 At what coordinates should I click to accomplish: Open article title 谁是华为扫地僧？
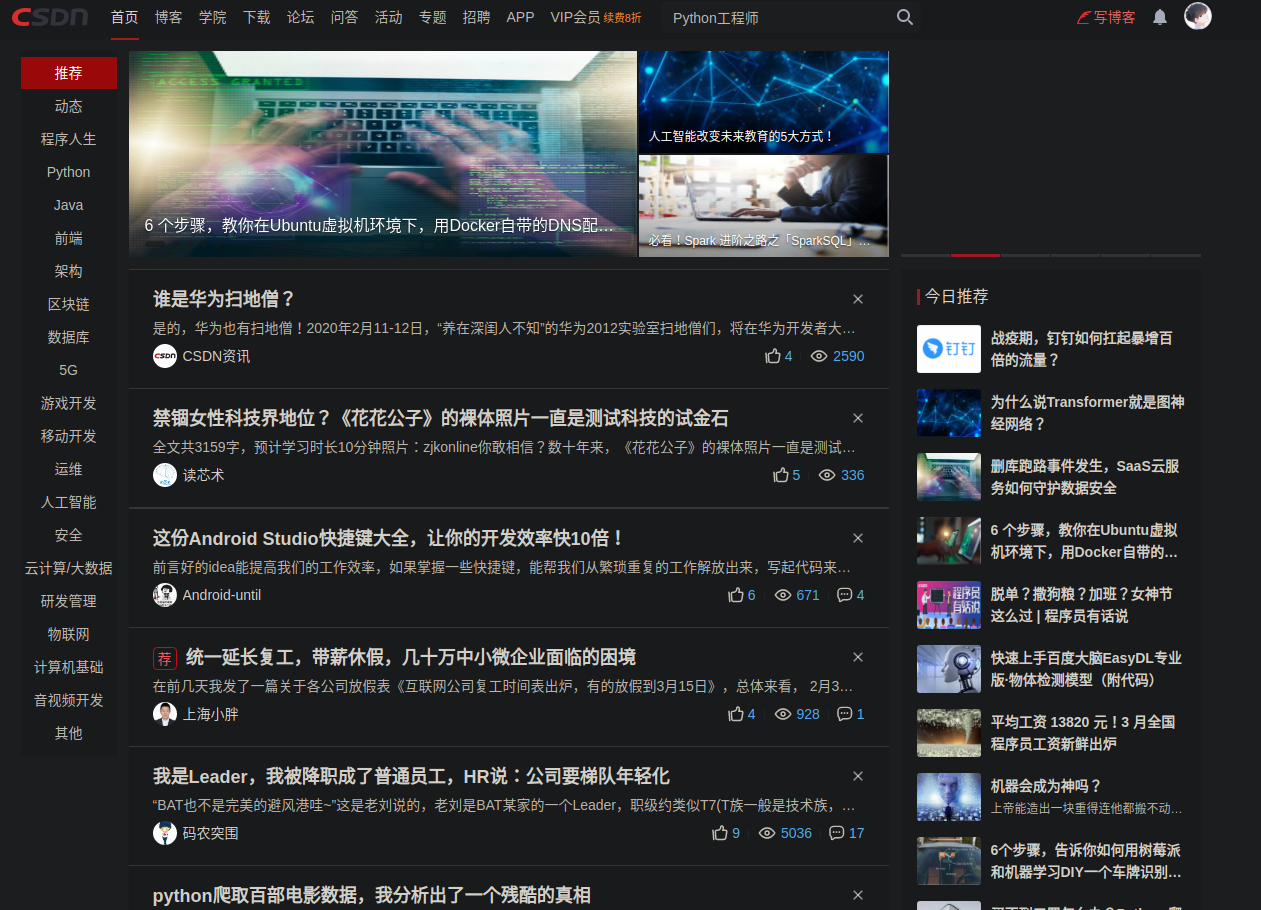coord(224,299)
